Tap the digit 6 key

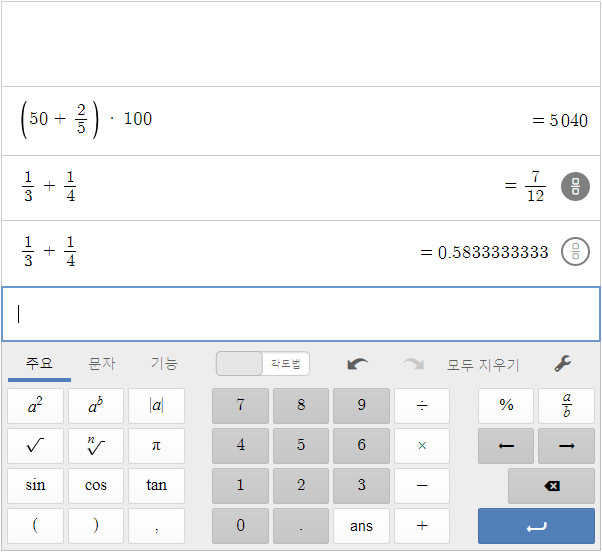[361, 446]
